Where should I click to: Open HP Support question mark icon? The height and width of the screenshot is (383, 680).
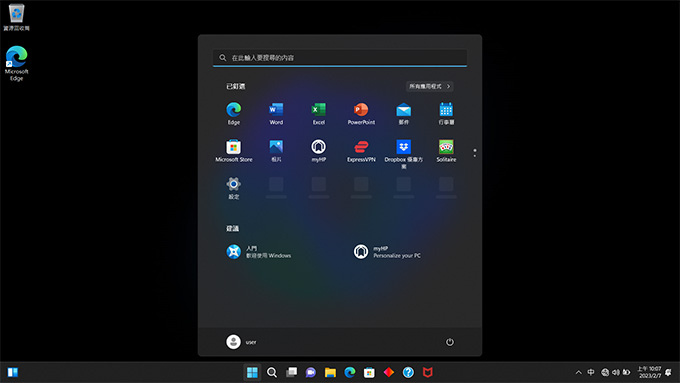point(408,372)
